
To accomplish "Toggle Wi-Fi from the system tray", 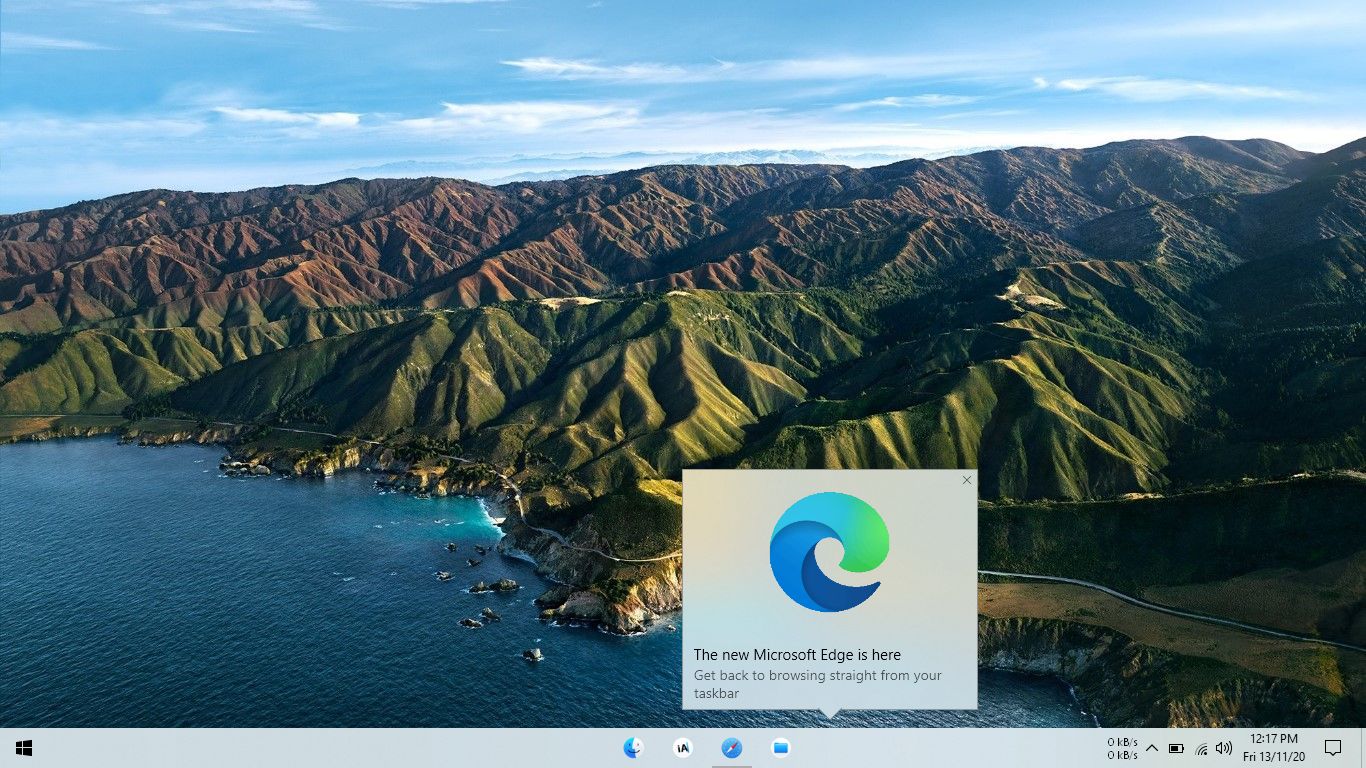I will (1200, 748).
